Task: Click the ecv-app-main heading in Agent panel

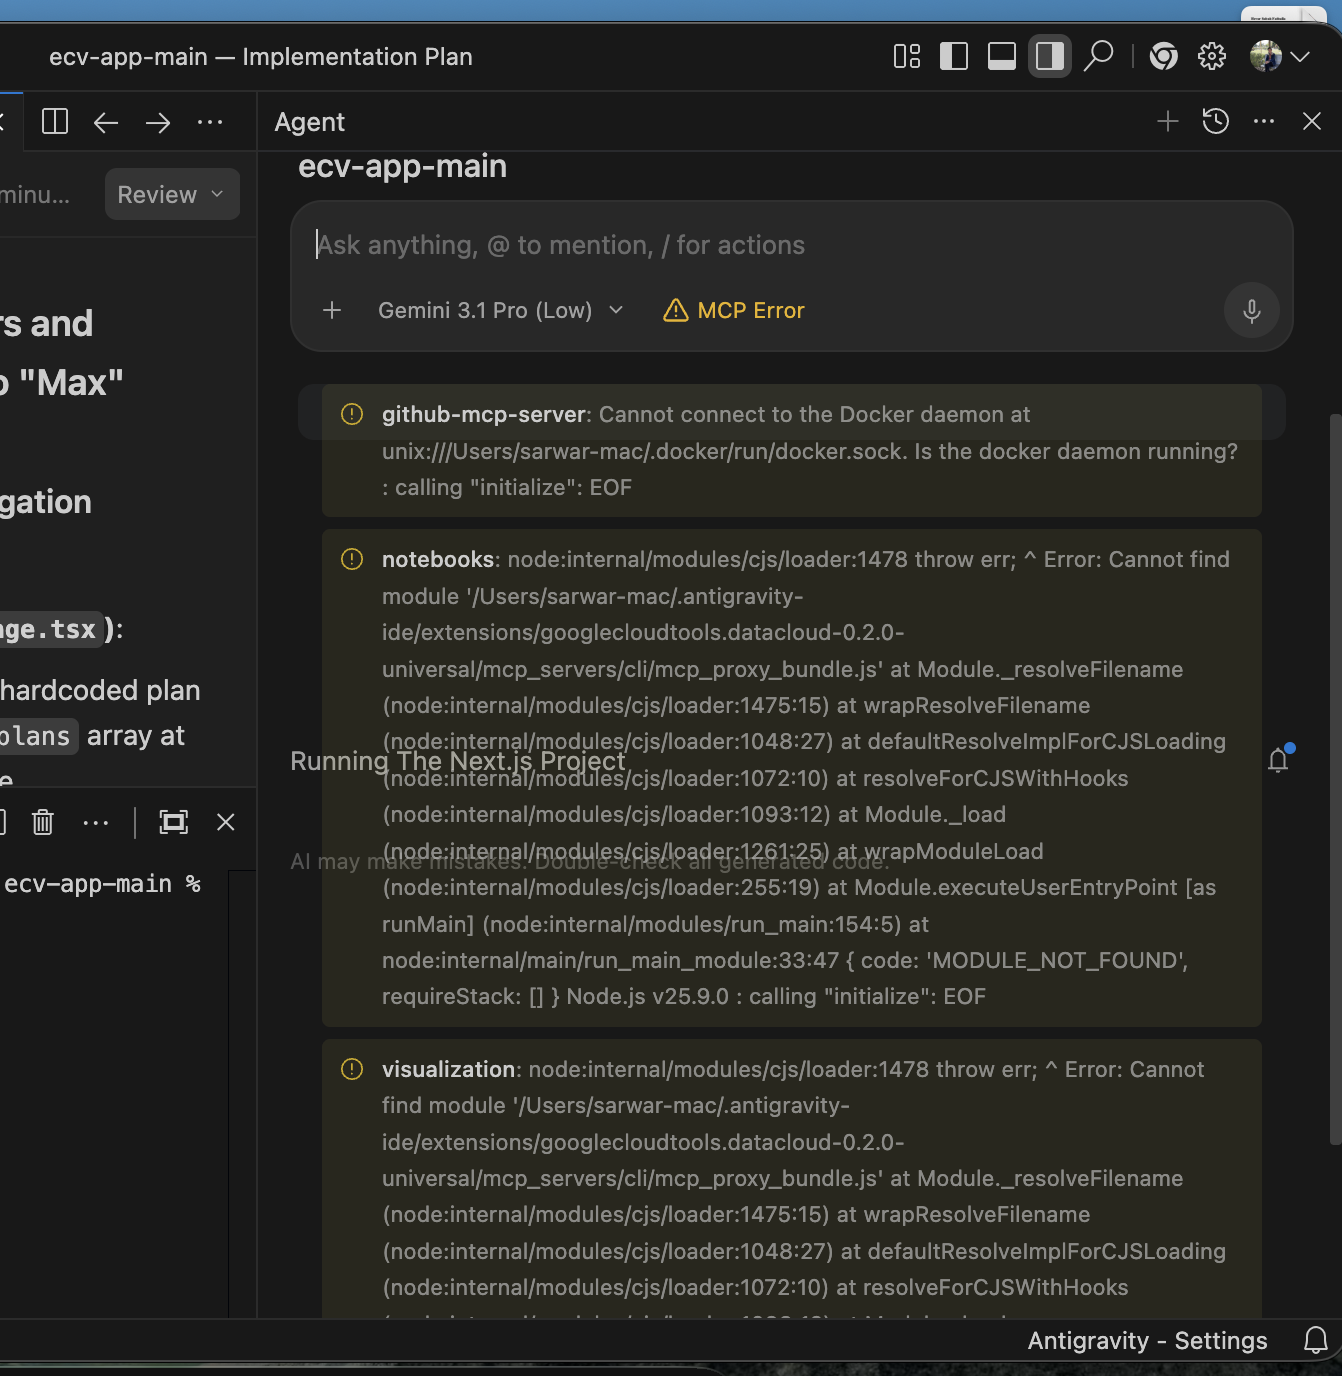Action: pos(402,166)
